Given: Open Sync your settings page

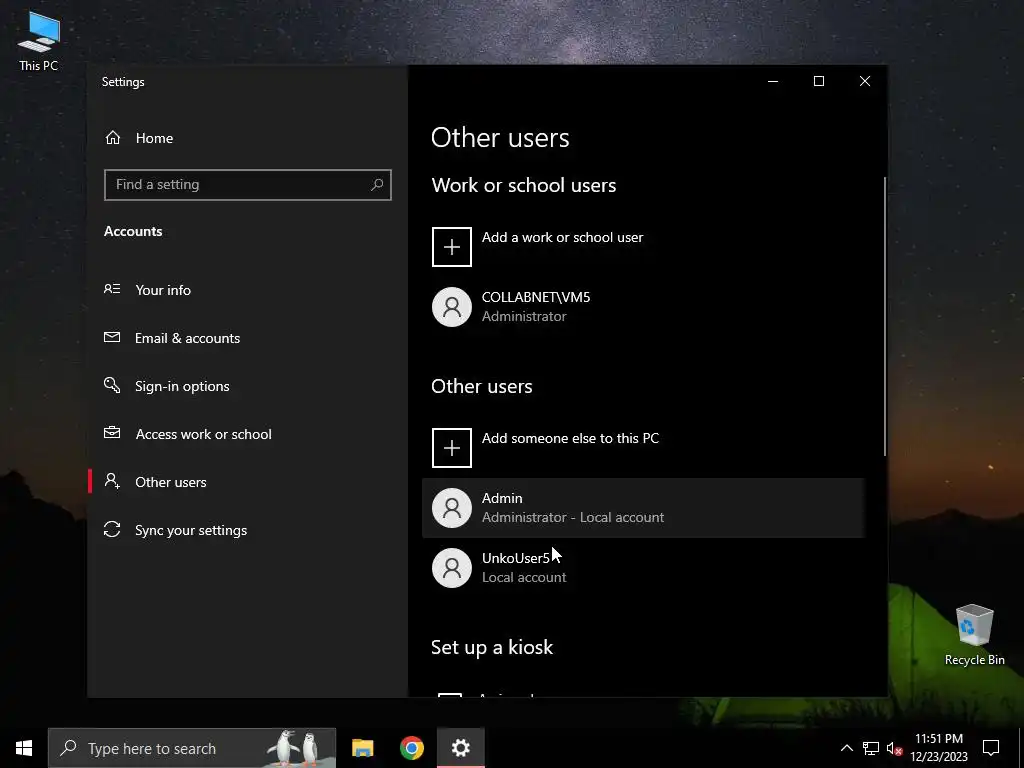Looking at the screenshot, I should 248,530.
